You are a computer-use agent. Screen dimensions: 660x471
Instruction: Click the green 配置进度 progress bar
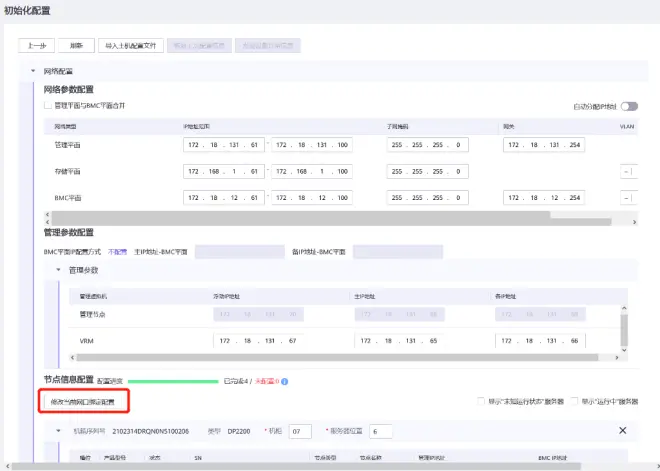pos(173,381)
